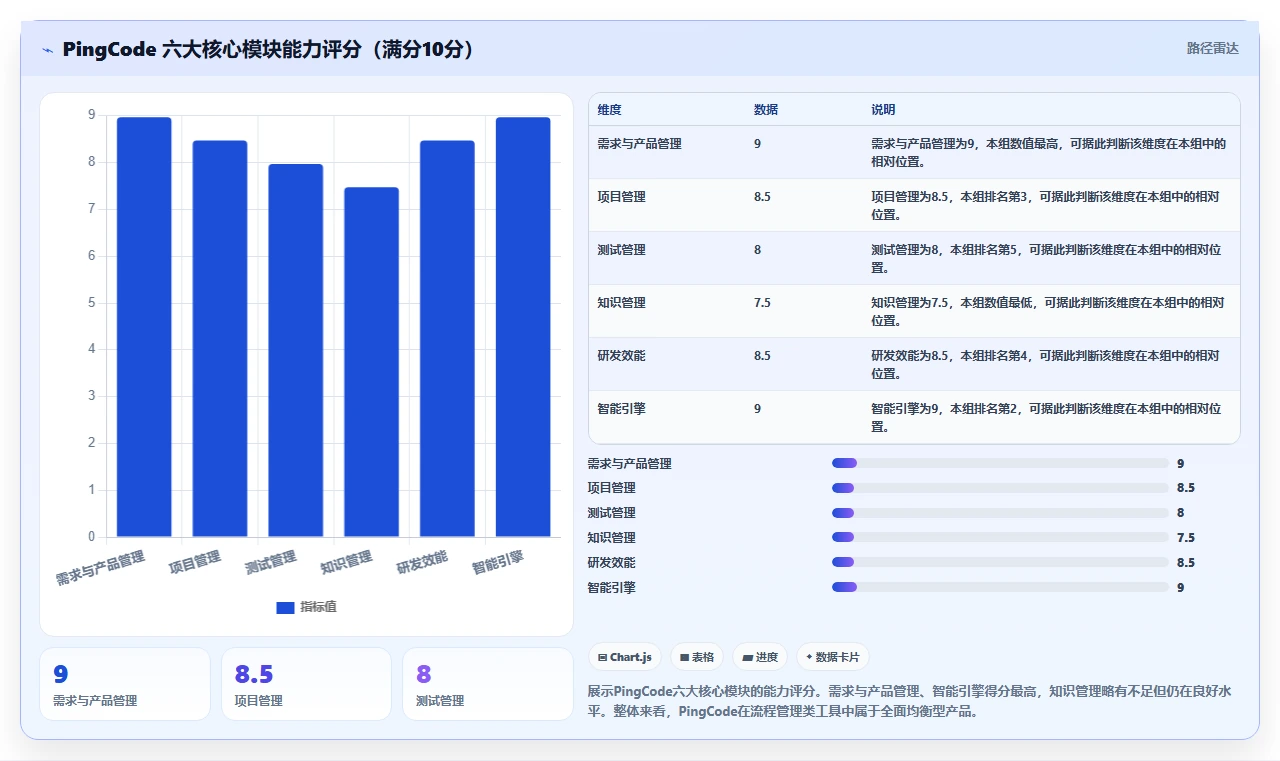Click the lightning icon beside PingCode title
The image size is (1280, 761).
point(47,49)
